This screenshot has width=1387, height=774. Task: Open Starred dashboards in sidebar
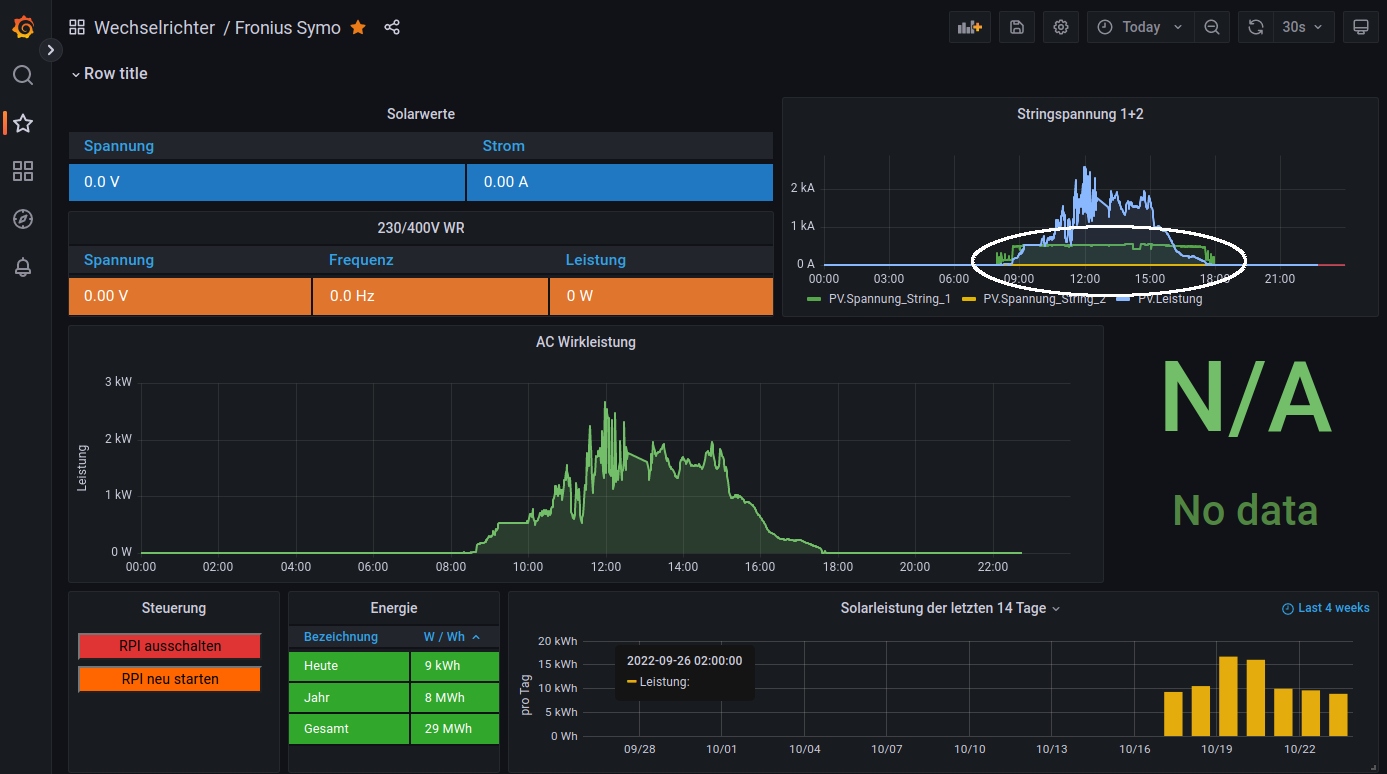point(23,123)
